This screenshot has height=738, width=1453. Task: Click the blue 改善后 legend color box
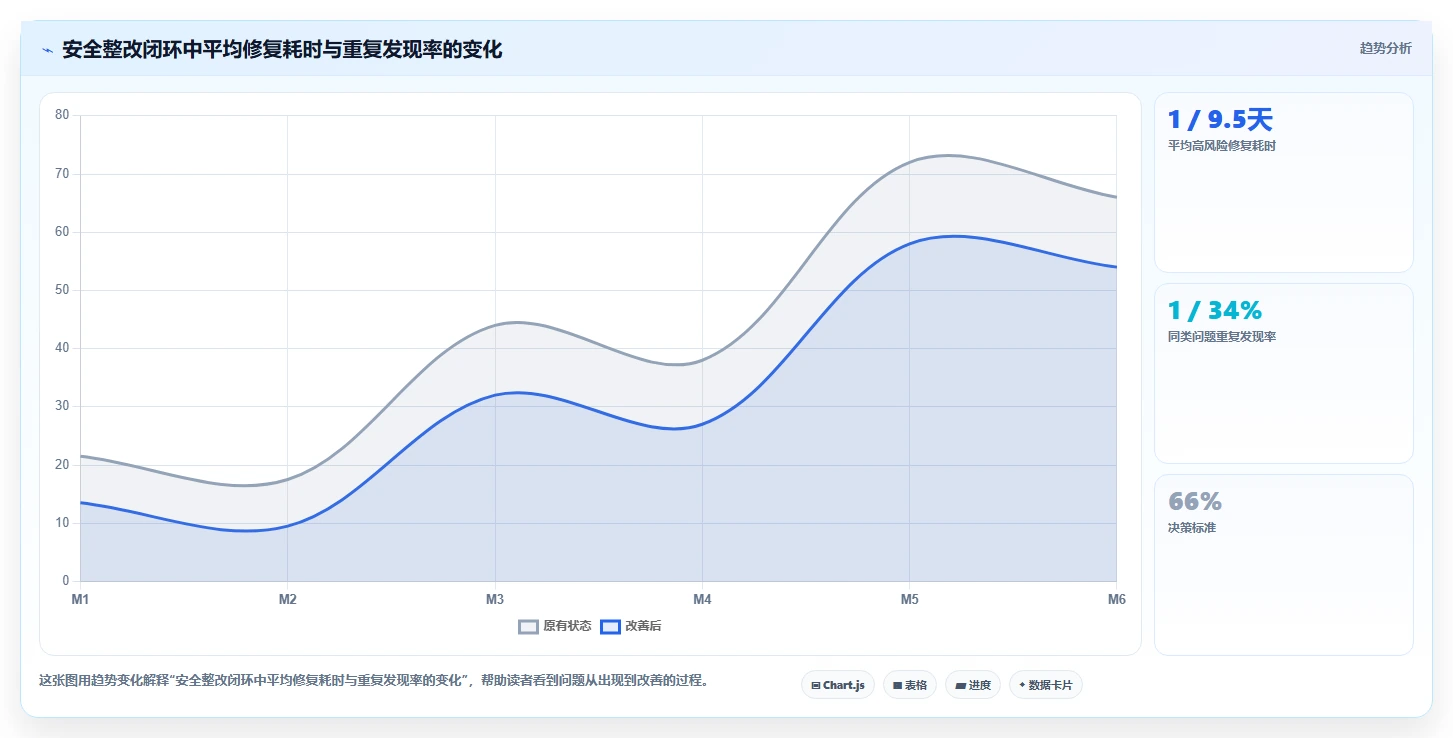611,627
